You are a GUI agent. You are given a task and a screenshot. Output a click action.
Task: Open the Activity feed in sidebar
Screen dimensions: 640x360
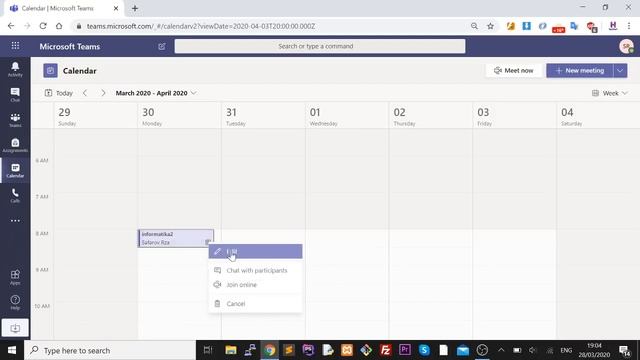(x=15, y=69)
